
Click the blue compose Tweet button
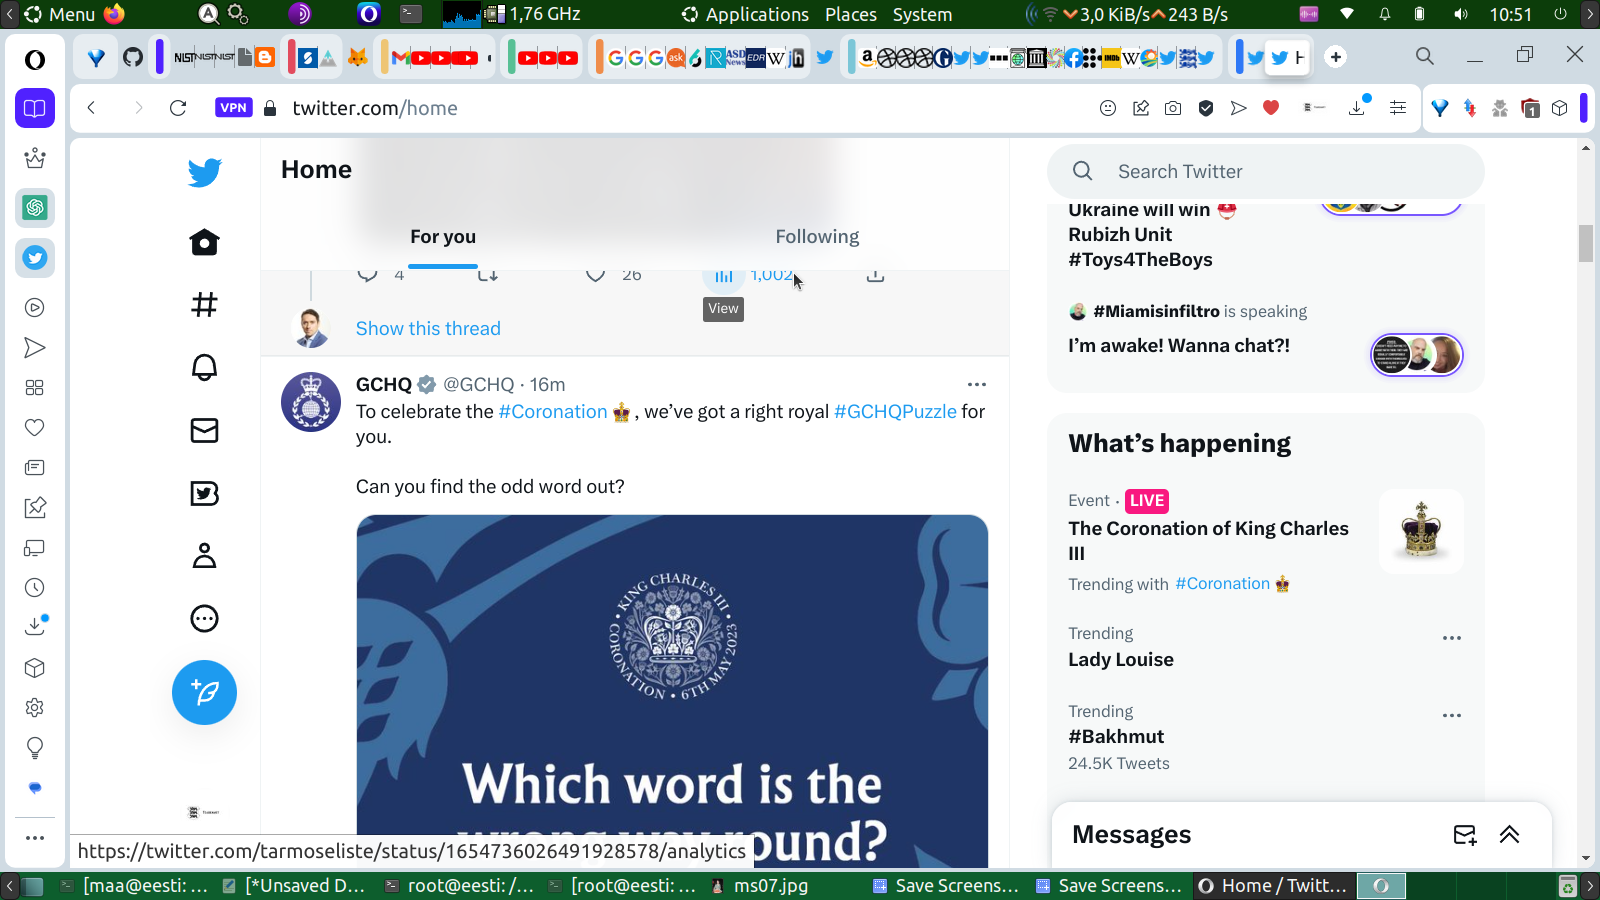[204, 692]
